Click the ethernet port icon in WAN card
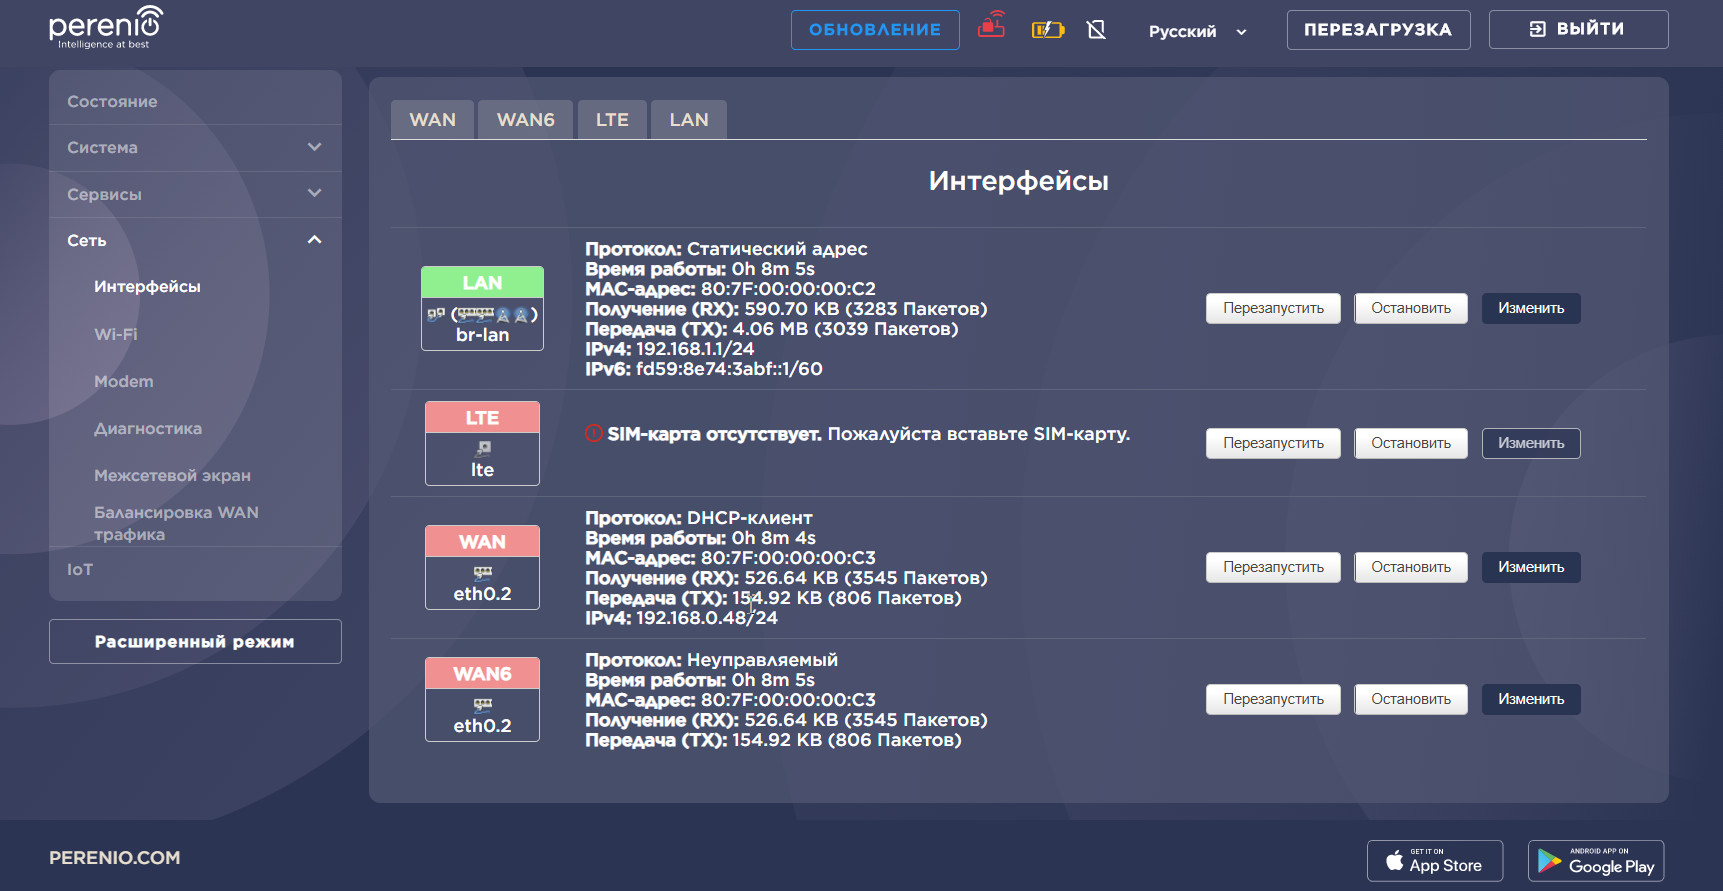The height and width of the screenshot is (891, 1723). [483, 572]
